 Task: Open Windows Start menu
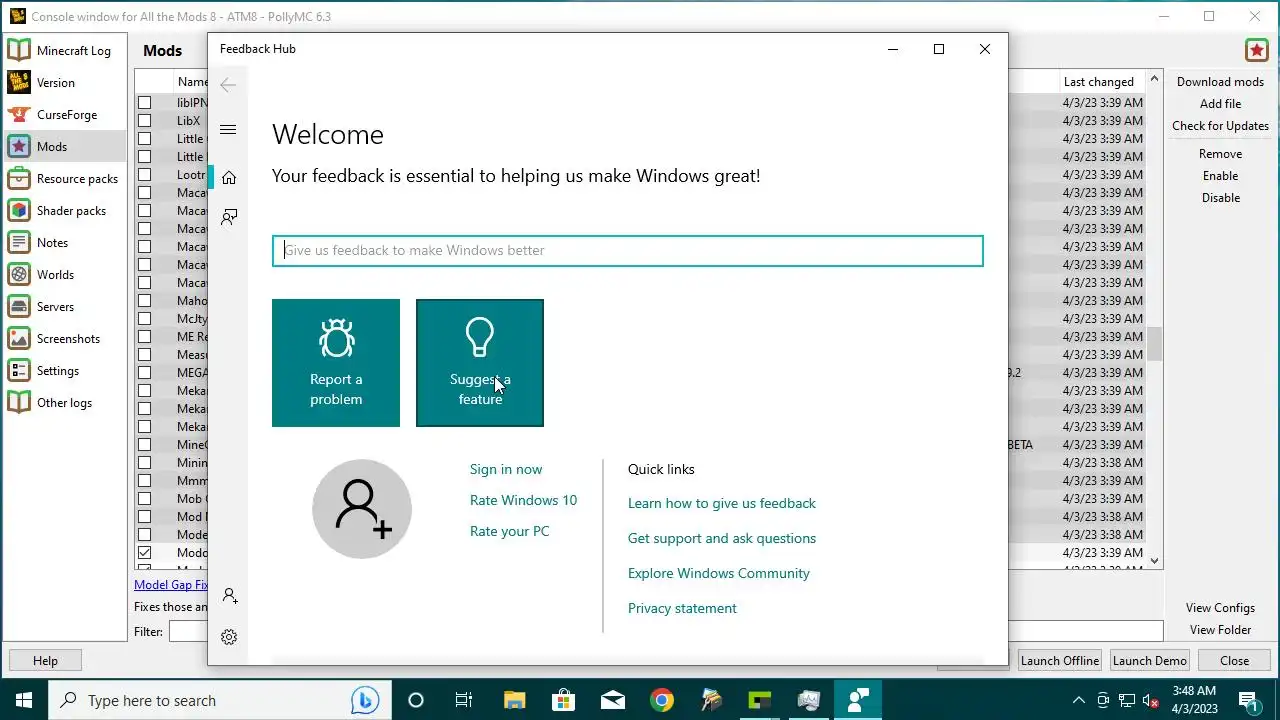[24, 700]
